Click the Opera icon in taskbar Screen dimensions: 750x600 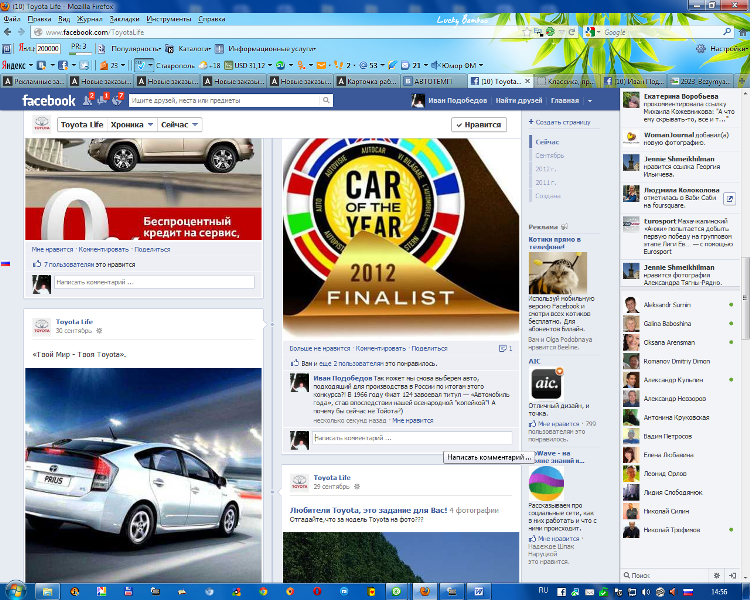tap(317, 591)
